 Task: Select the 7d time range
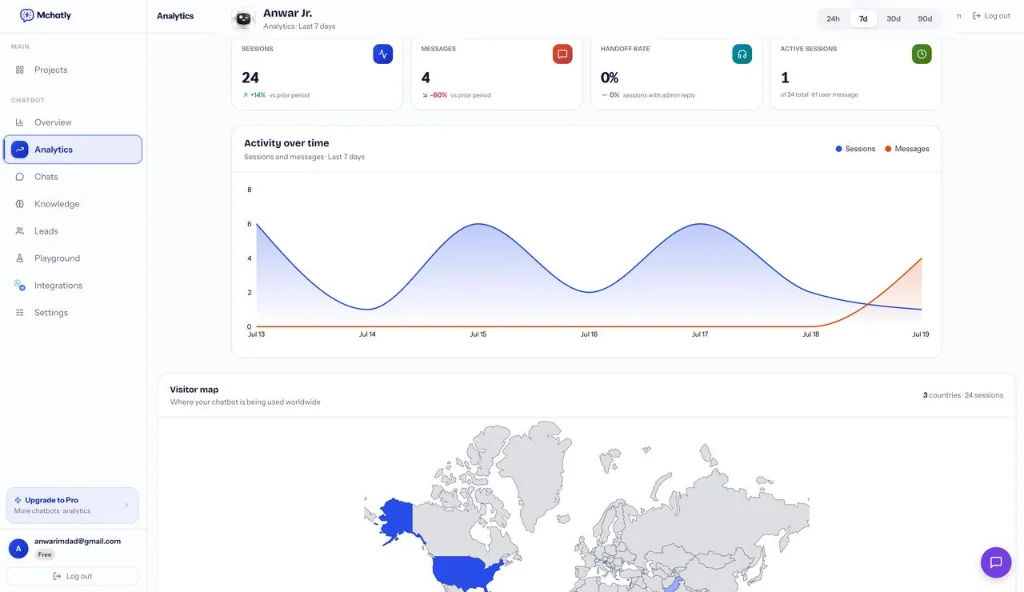click(x=863, y=18)
